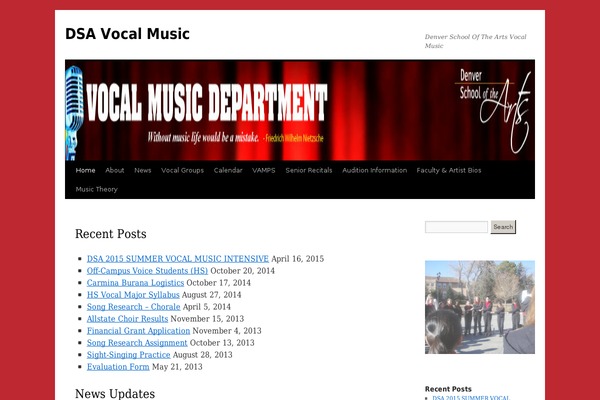
Task: Click the sidebar Recent Posts heading
Action: click(x=448, y=389)
